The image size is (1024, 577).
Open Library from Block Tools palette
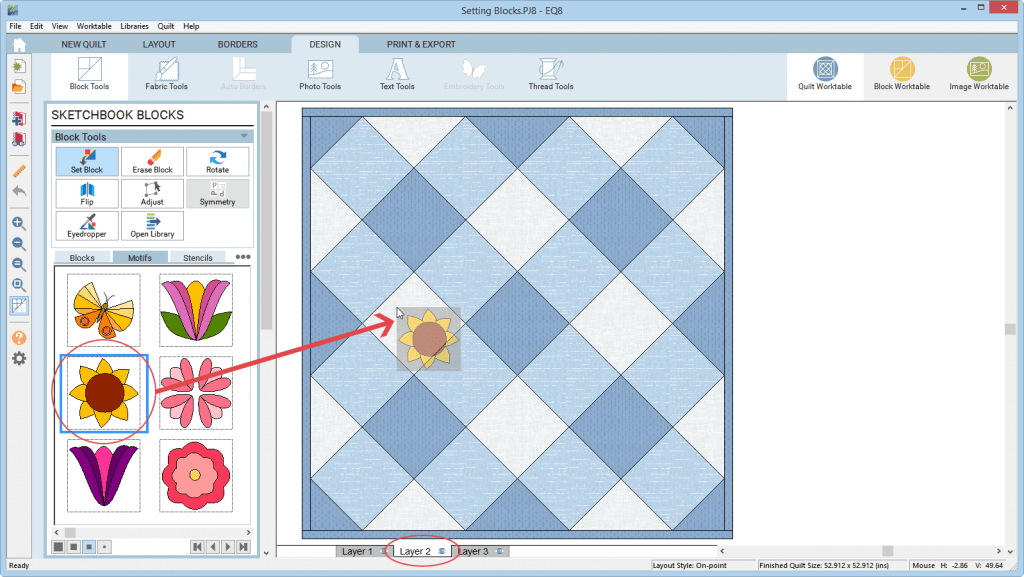pyautogui.click(x=152, y=225)
